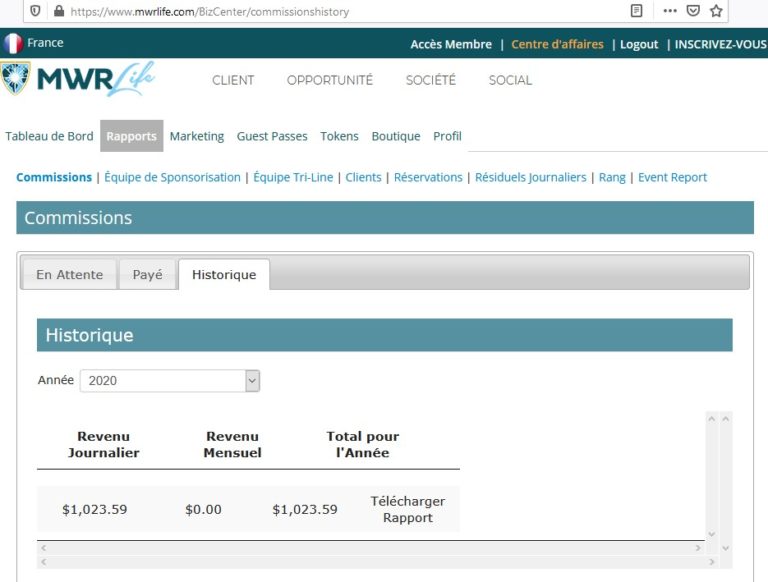Image resolution: width=768 pixels, height=582 pixels.
Task: Click the Logout link
Action: [639, 44]
